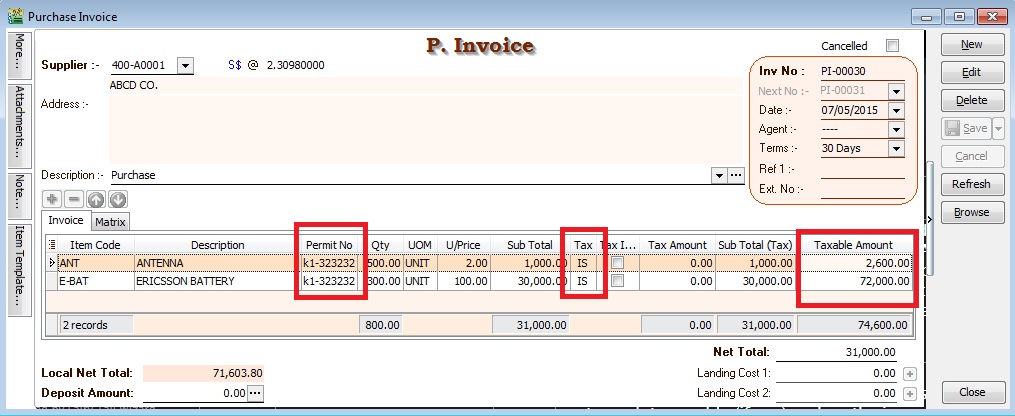Click the plus icon beside Landing Cost 2
Viewport: 1015px width, 416px height.
tap(909, 394)
